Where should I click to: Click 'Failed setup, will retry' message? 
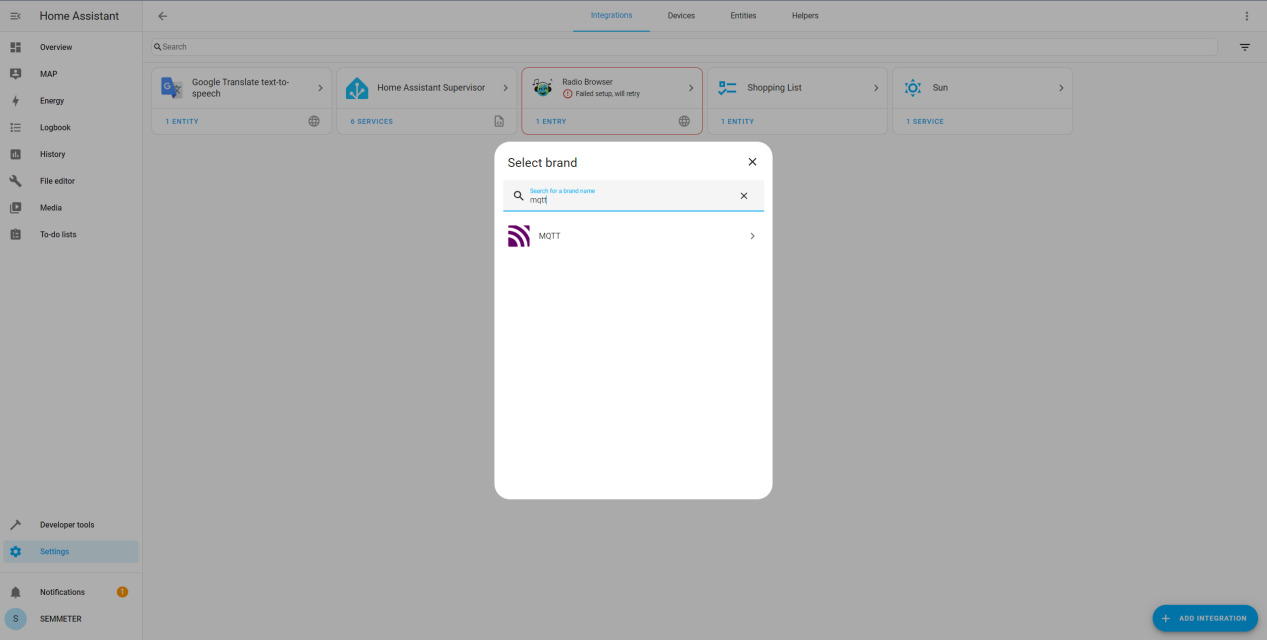tap(607, 93)
